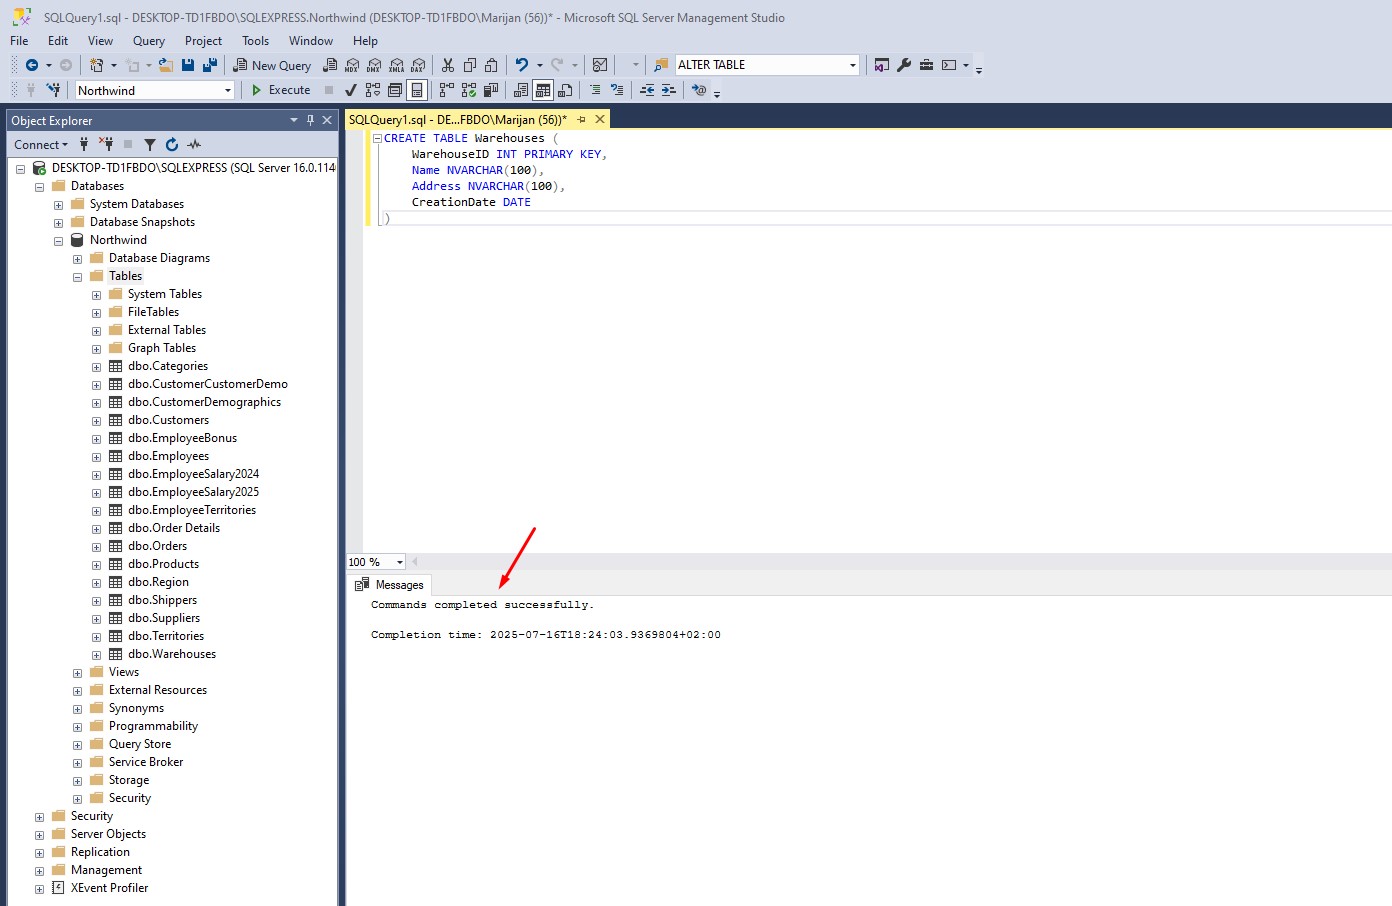
Task: Click the Navigate Backward arrow icon
Action: click(32, 65)
